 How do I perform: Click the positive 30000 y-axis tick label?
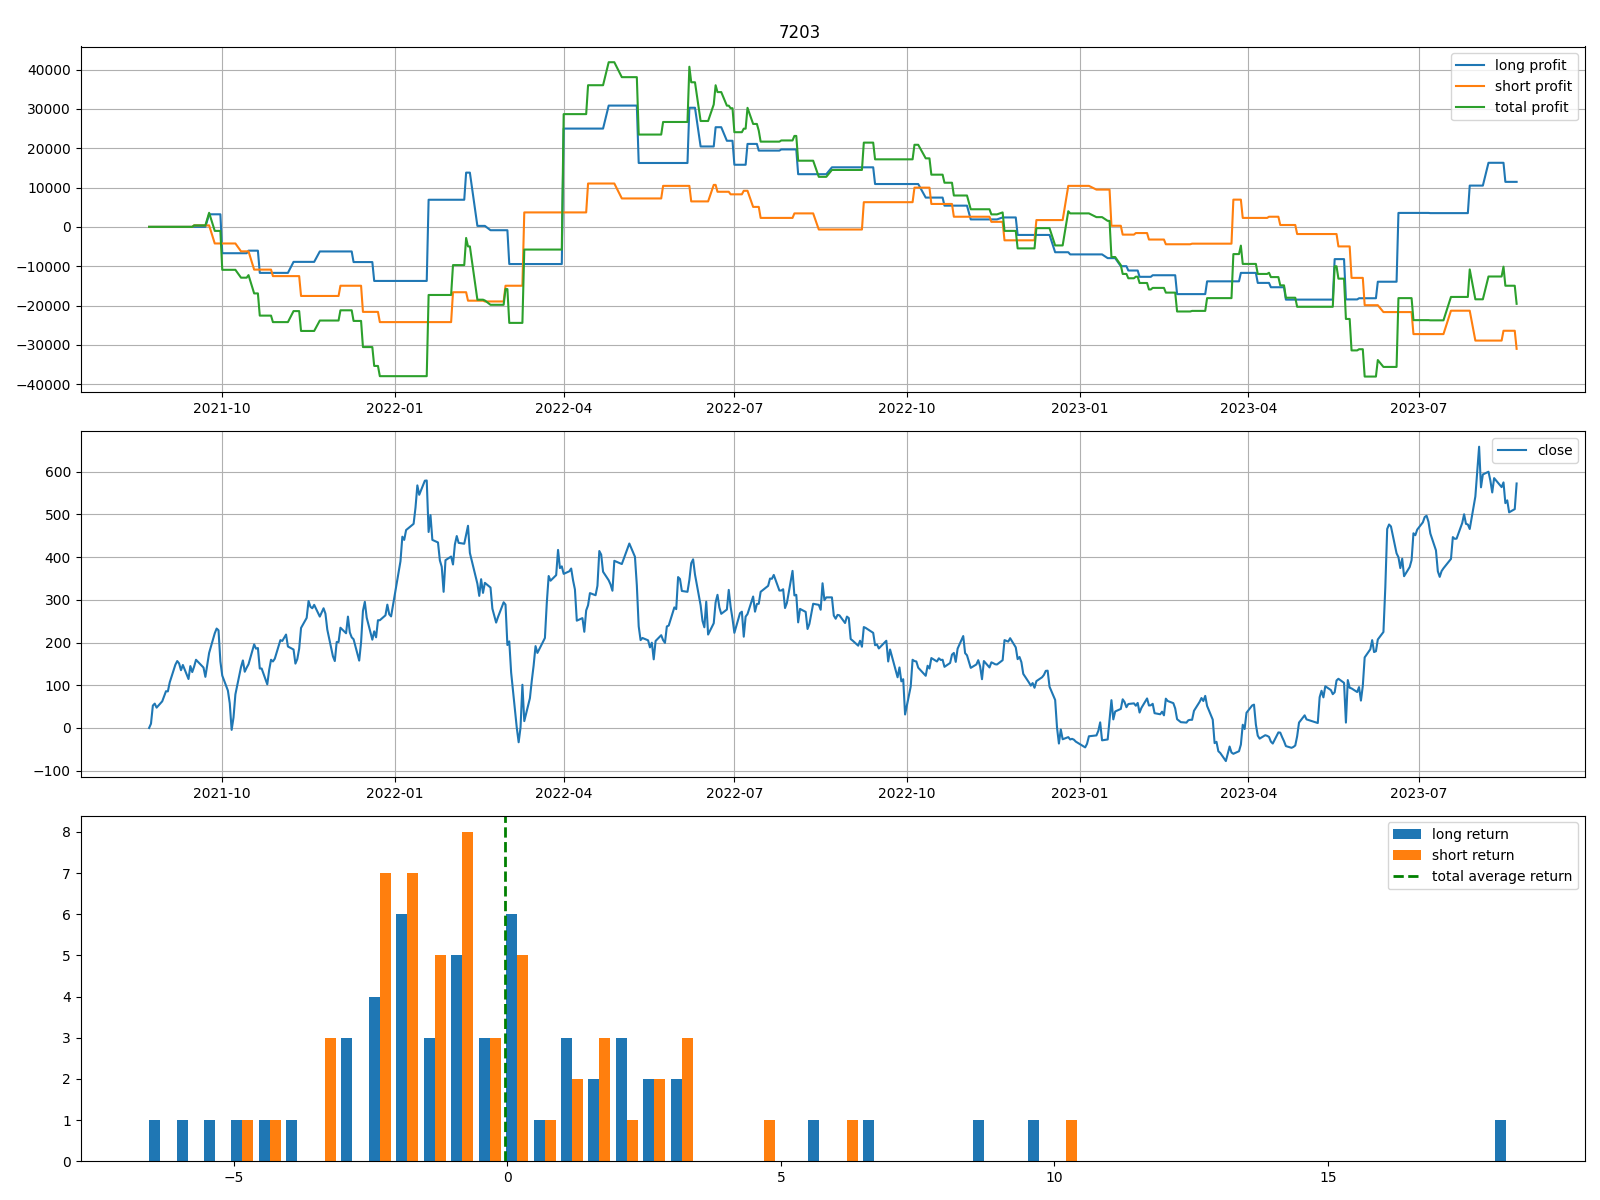[x=49, y=109]
